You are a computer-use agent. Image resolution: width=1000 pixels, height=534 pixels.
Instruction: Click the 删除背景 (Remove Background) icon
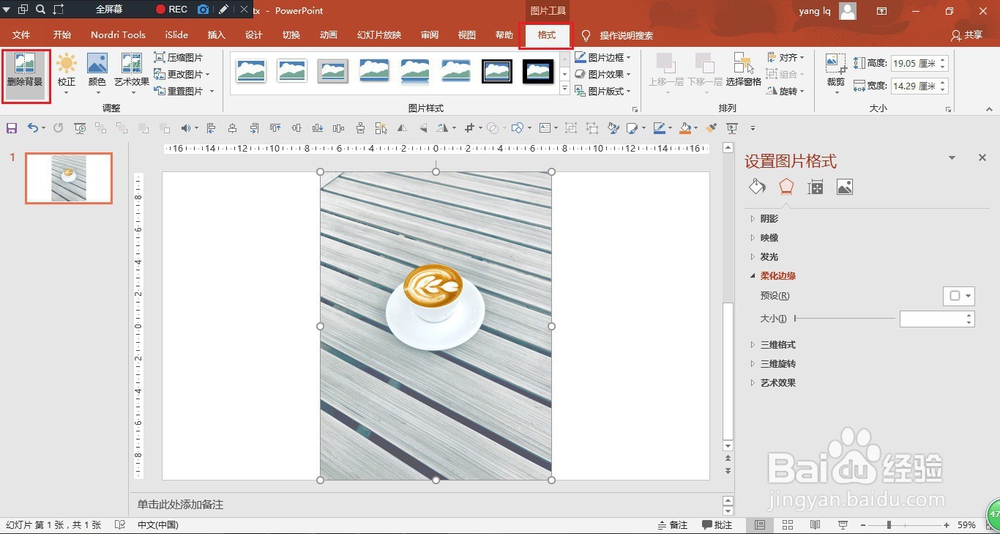click(x=26, y=69)
